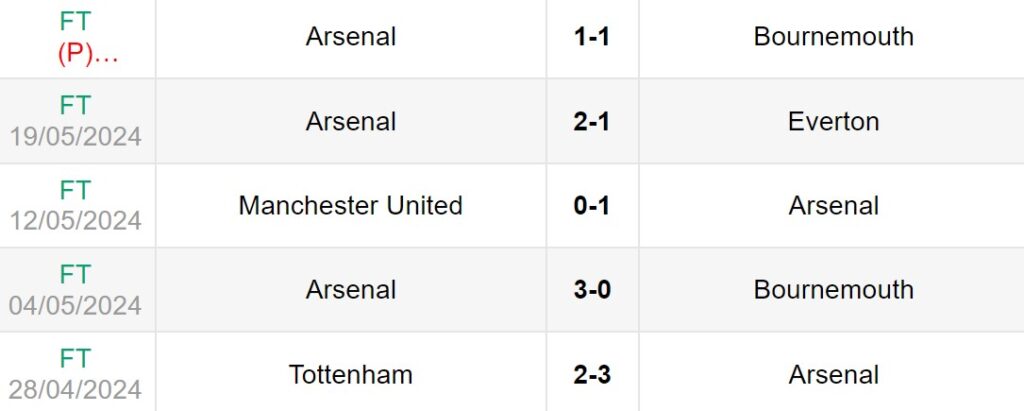The width and height of the screenshot is (1024, 411).
Task: Open the Manchester United team link
Action: [351, 206]
